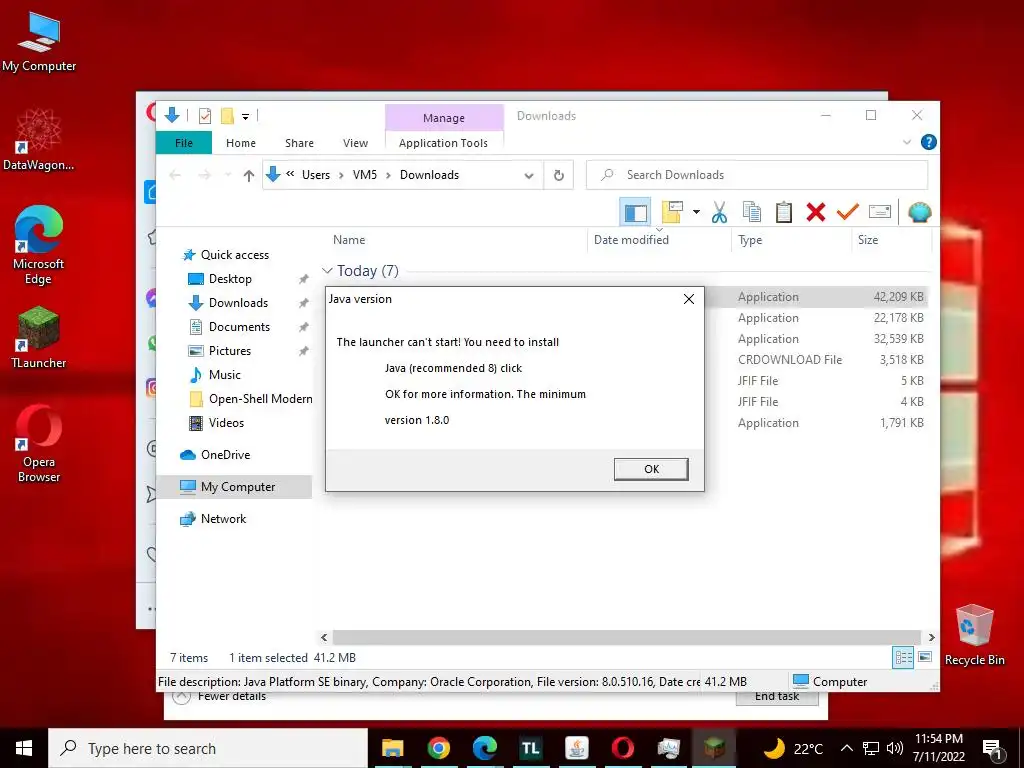
Task: Expand the ribbon with chevron
Action: 906,142
